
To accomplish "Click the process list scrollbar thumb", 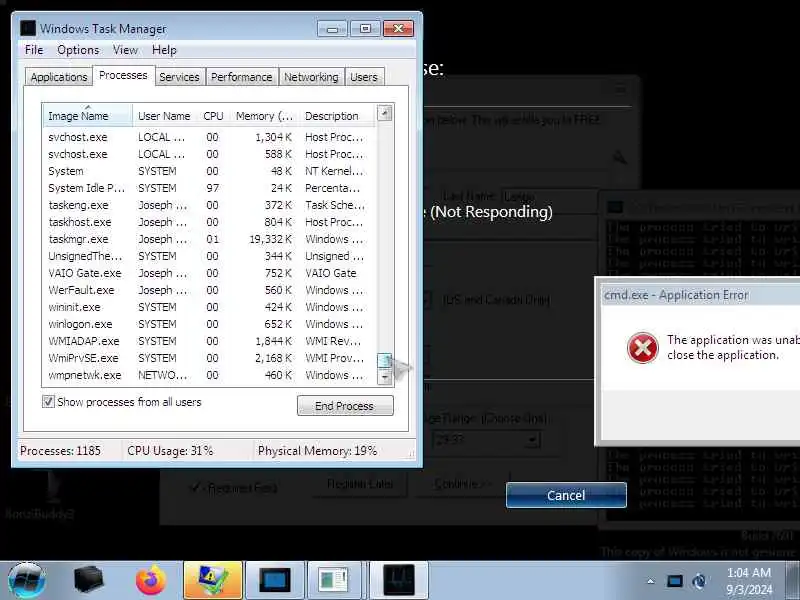I will pyautogui.click(x=385, y=361).
